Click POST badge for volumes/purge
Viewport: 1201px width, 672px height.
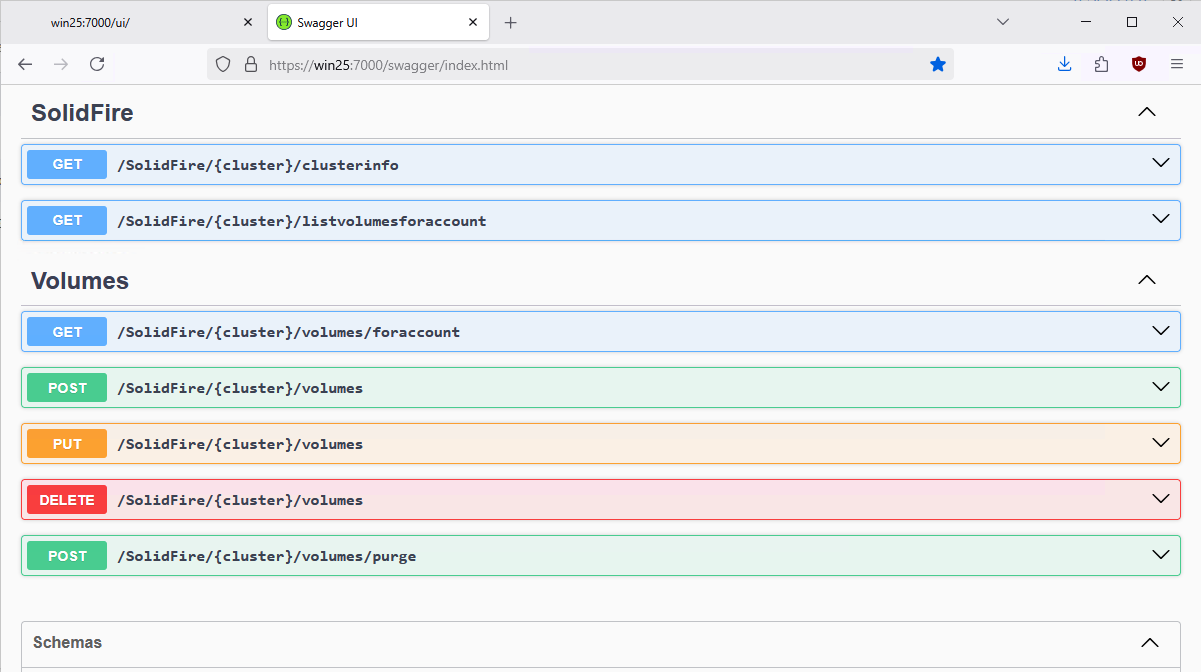(x=67, y=556)
